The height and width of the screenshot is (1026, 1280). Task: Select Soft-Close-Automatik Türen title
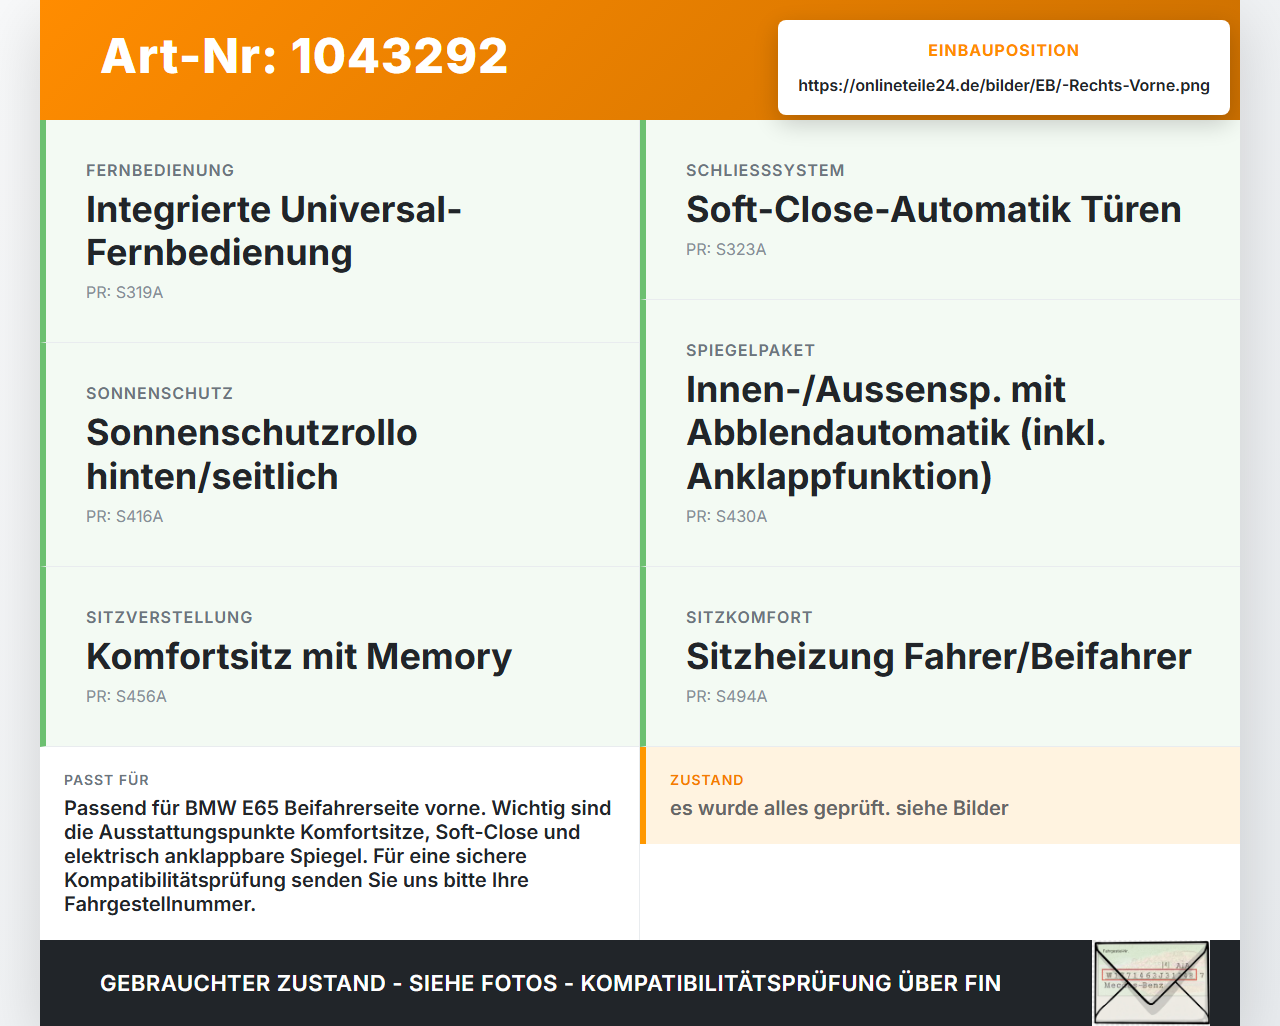pos(934,209)
